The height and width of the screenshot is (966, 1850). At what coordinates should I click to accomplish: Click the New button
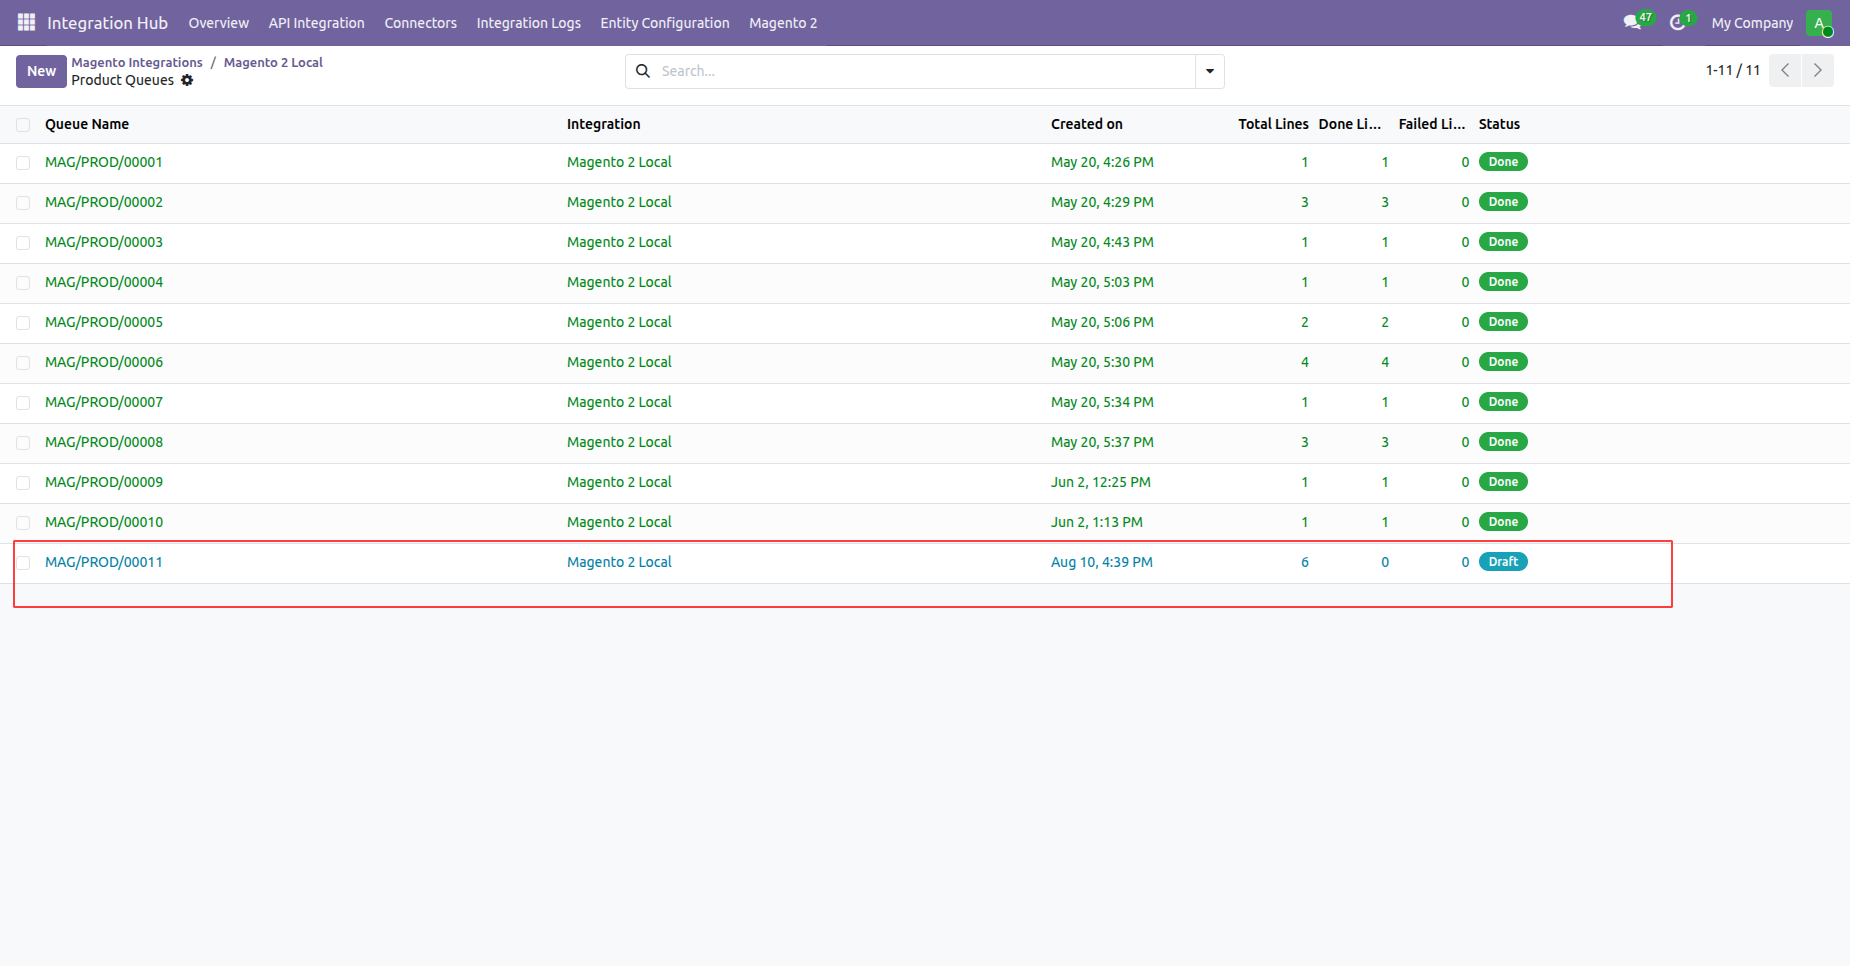[41, 71]
